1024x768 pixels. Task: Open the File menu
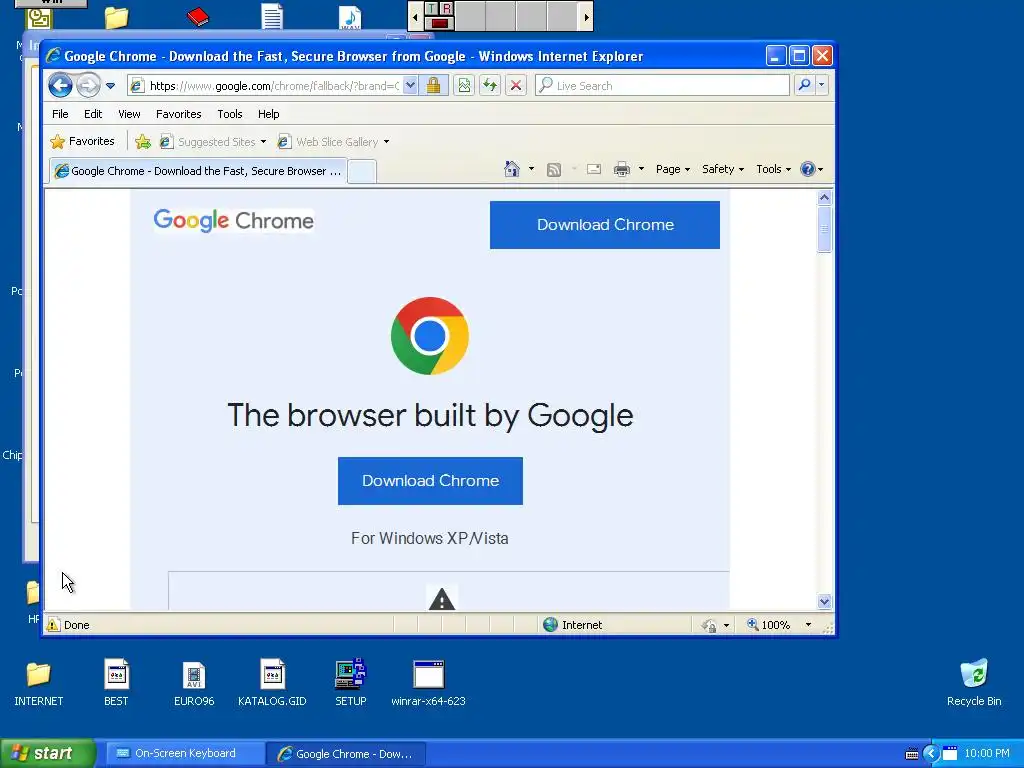point(60,114)
